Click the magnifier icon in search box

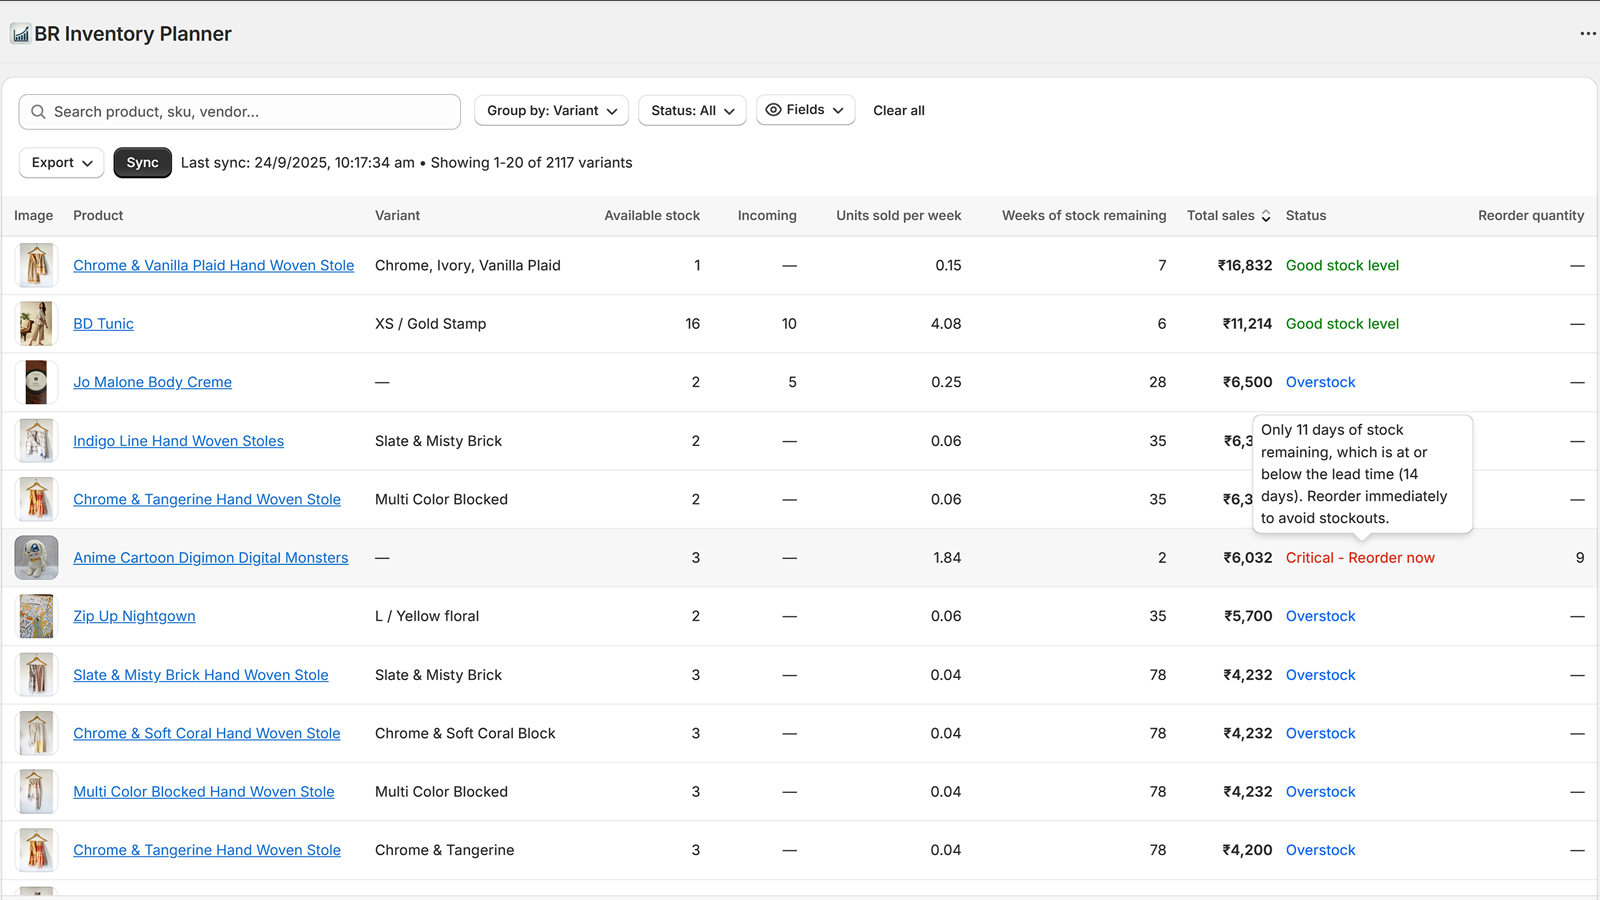click(x=38, y=112)
